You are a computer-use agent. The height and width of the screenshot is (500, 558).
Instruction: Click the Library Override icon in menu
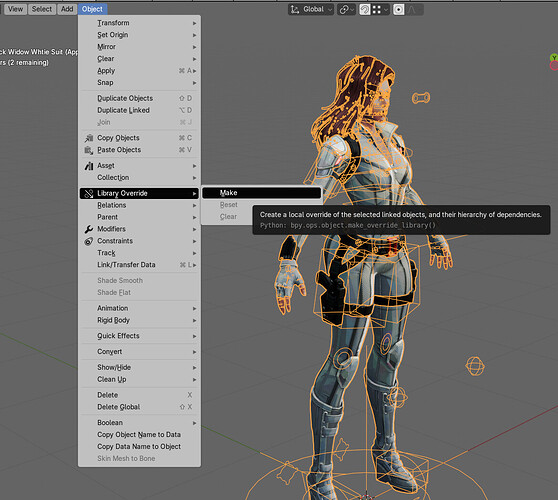(x=89, y=193)
